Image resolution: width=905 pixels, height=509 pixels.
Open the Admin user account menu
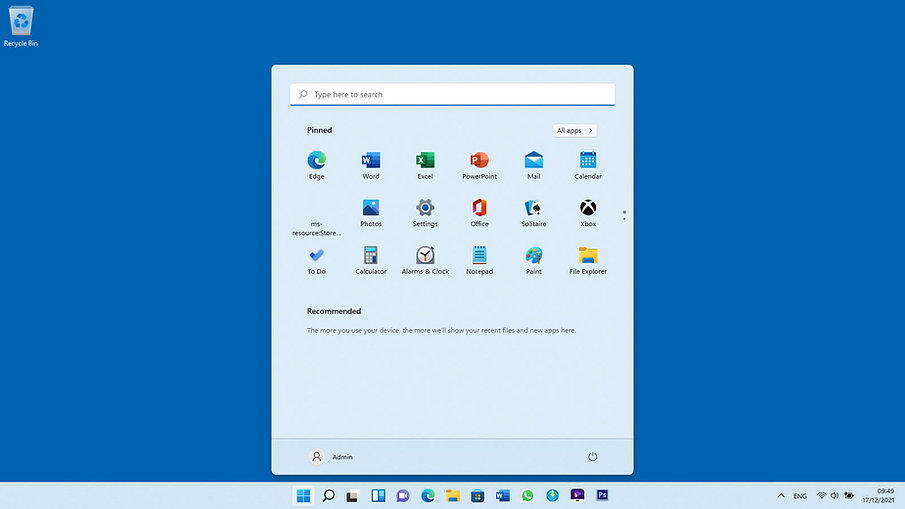point(331,456)
